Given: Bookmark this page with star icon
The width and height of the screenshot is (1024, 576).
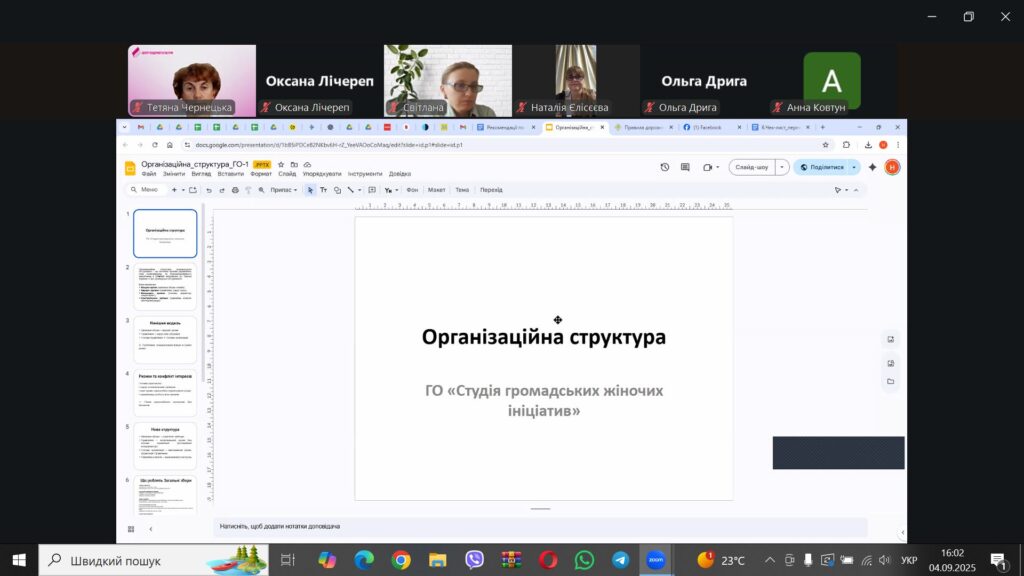Looking at the screenshot, I should click(825, 145).
